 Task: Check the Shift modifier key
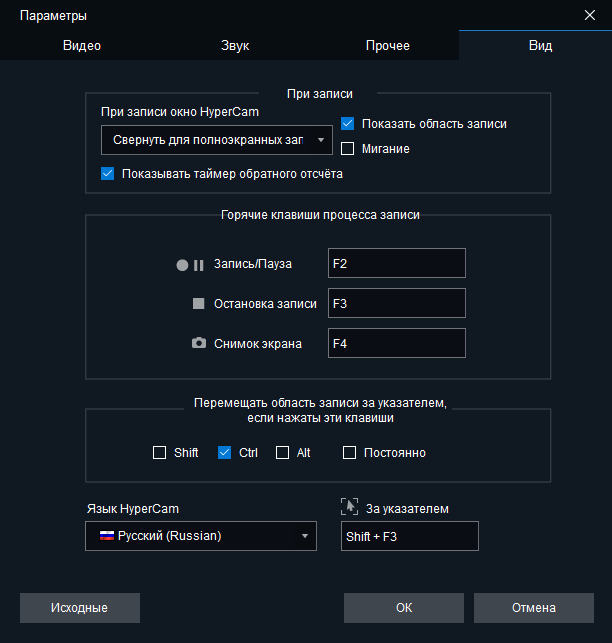coord(159,453)
